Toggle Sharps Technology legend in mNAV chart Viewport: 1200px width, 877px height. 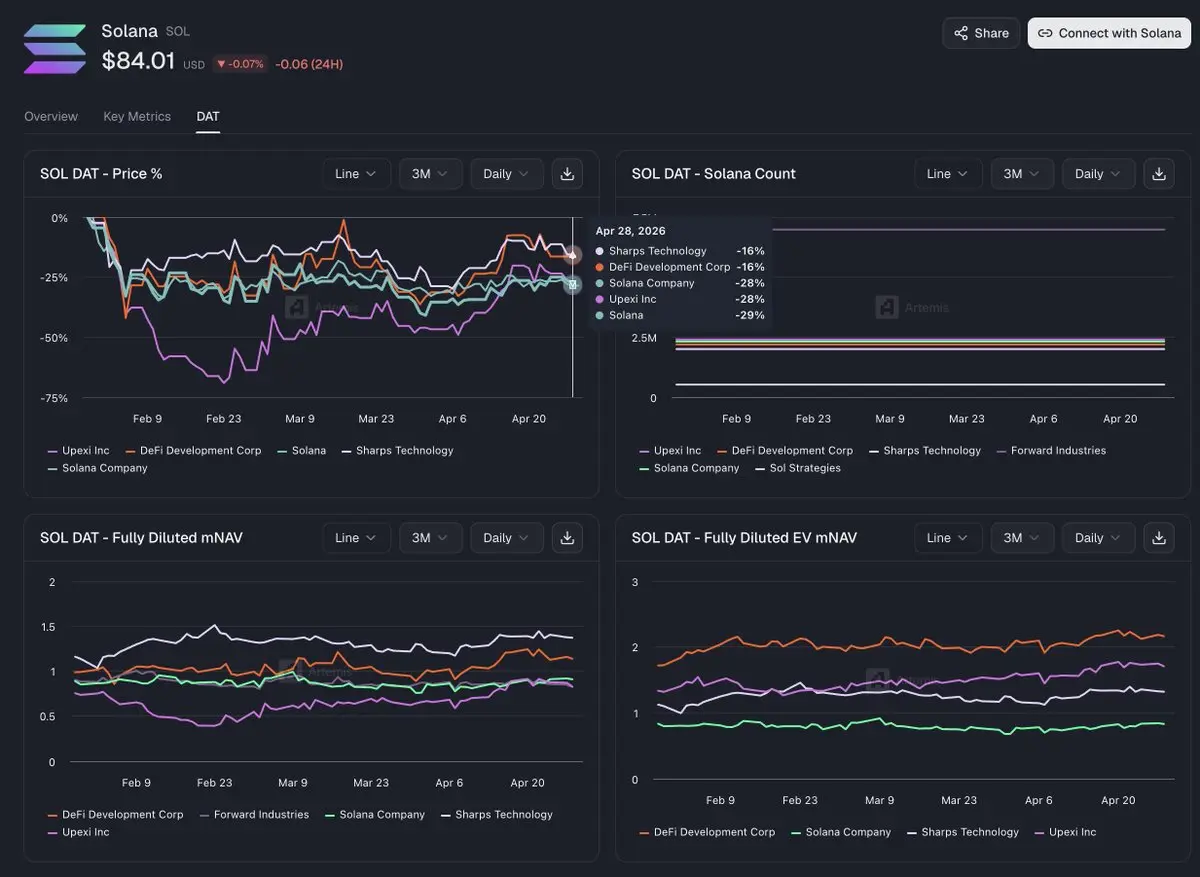pos(496,815)
